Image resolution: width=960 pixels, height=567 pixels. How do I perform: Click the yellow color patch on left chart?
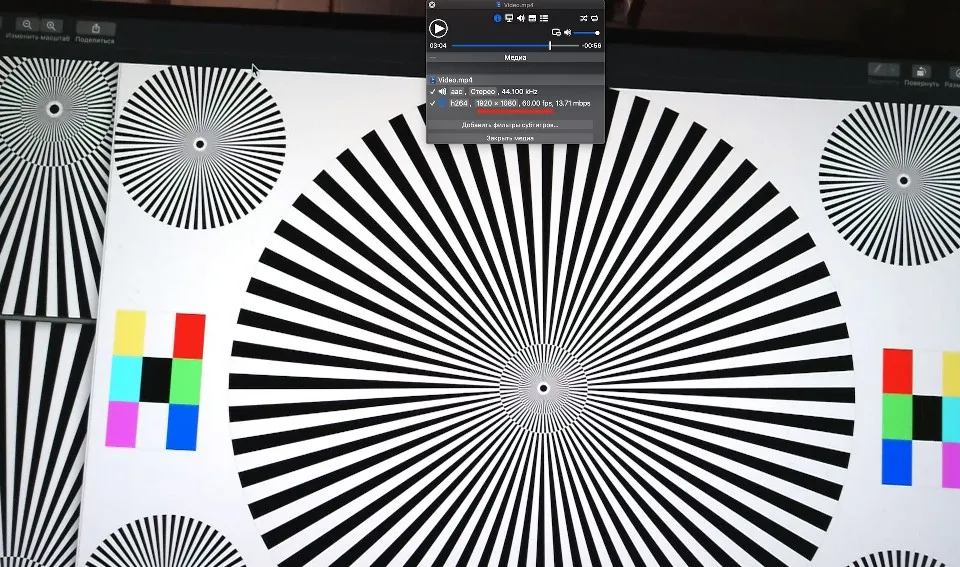130,333
